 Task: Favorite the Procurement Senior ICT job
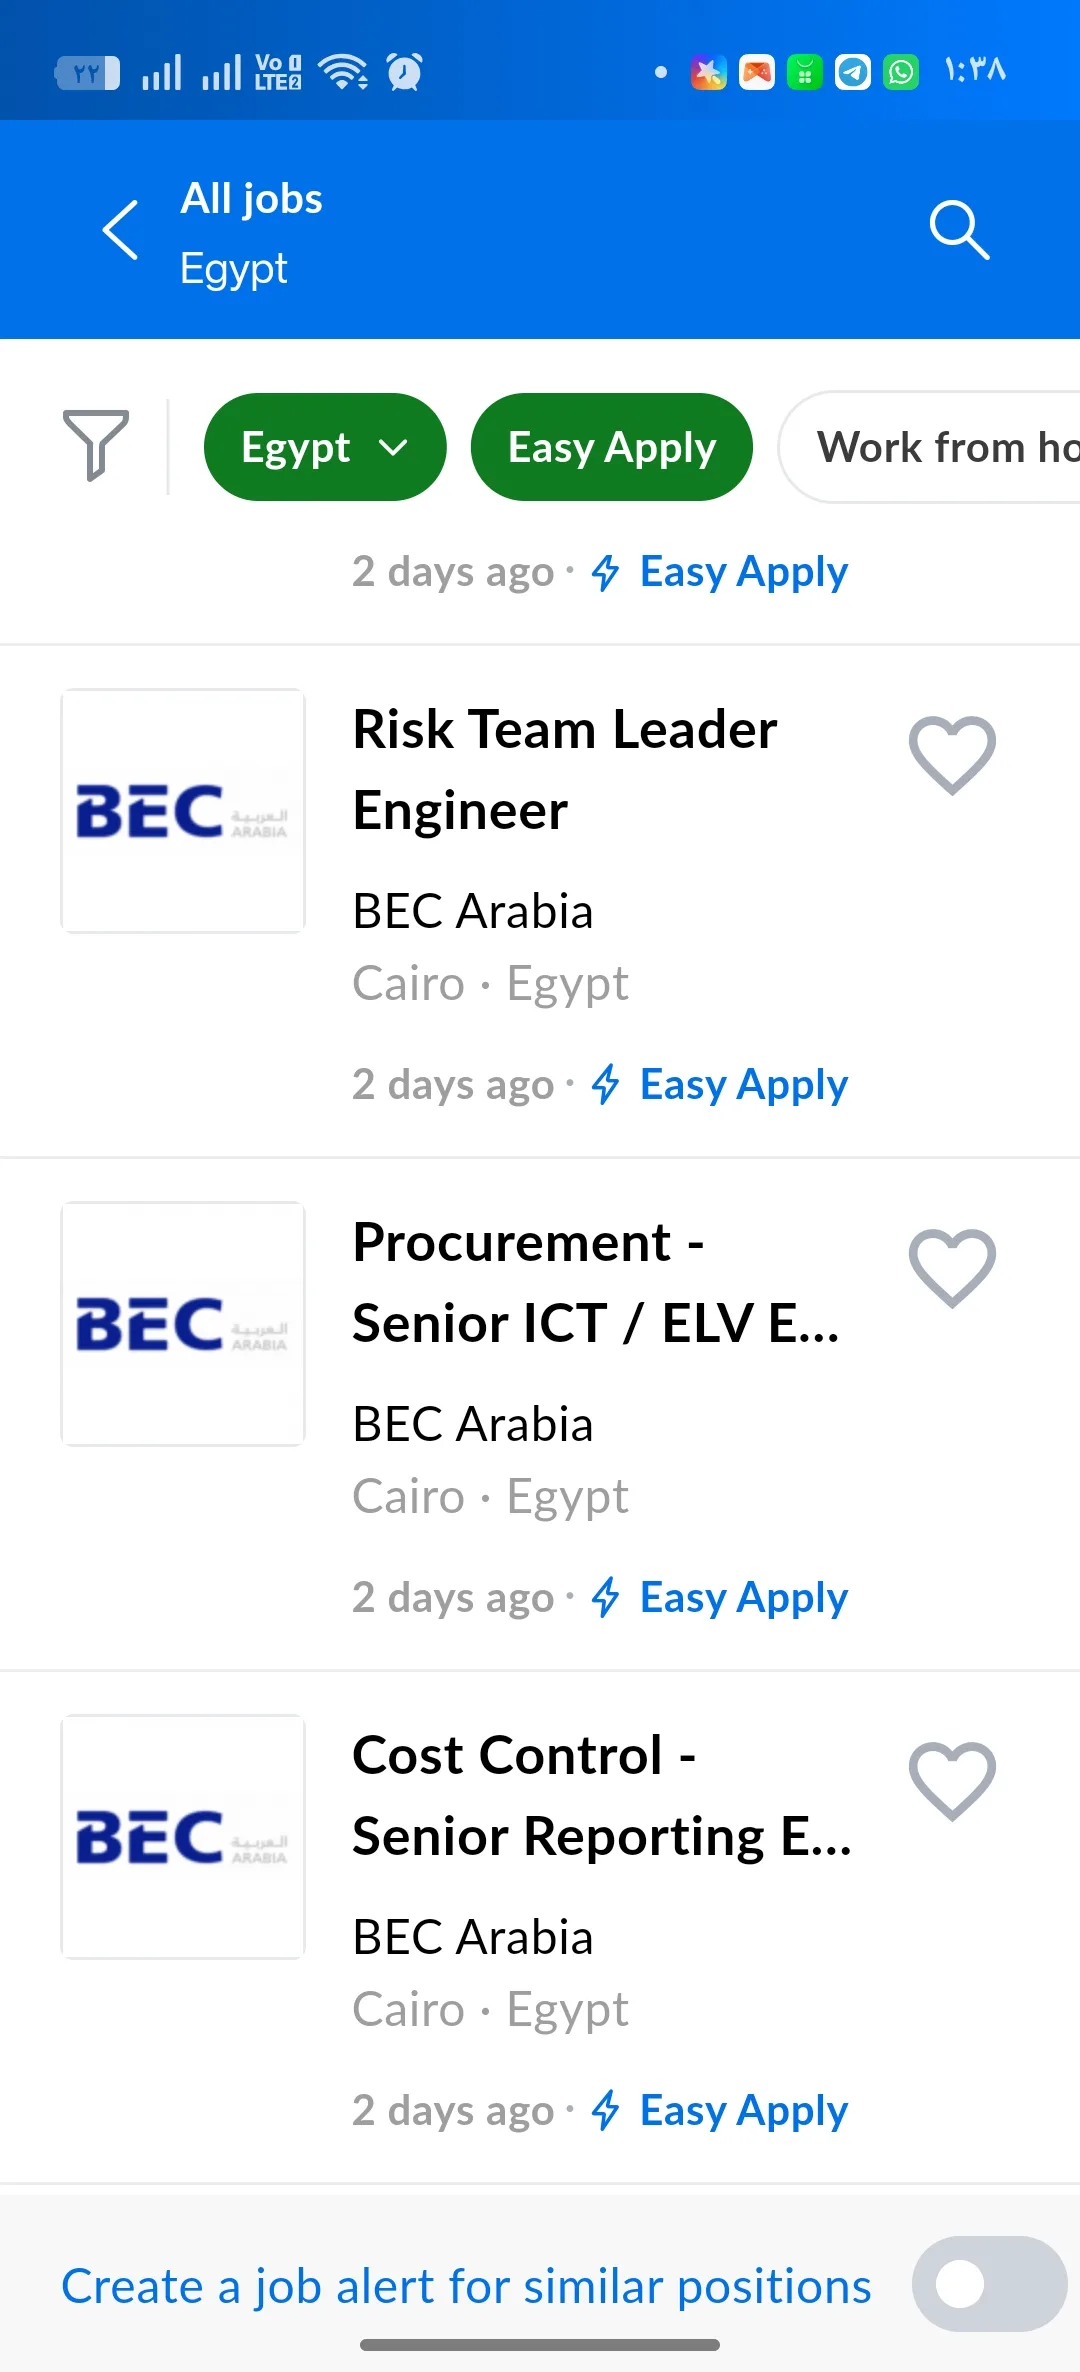(x=952, y=1268)
